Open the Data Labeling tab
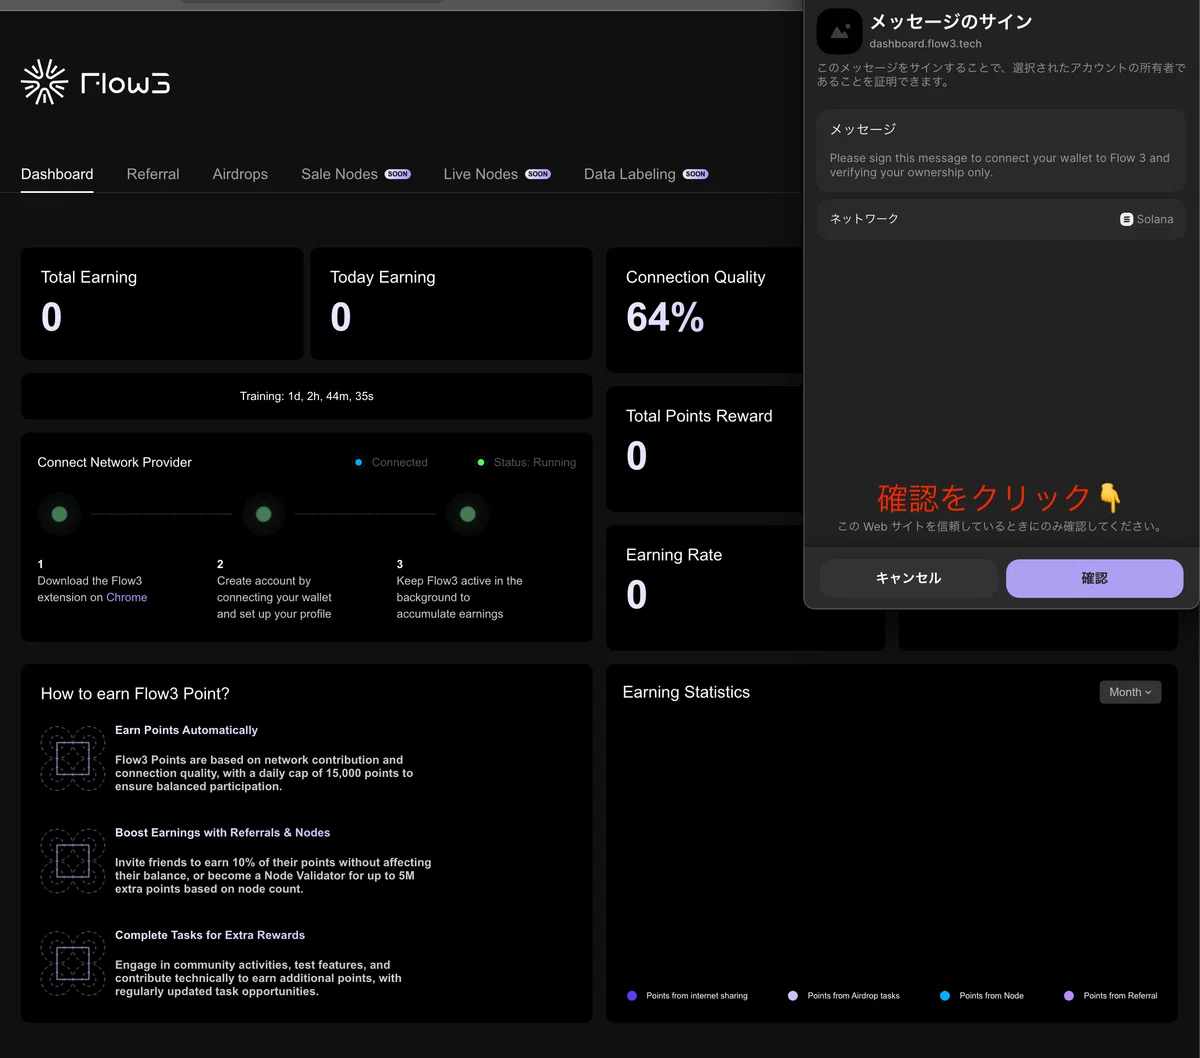The width and height of the screenshot is (1200, 1058). click(x=630, y=174)
